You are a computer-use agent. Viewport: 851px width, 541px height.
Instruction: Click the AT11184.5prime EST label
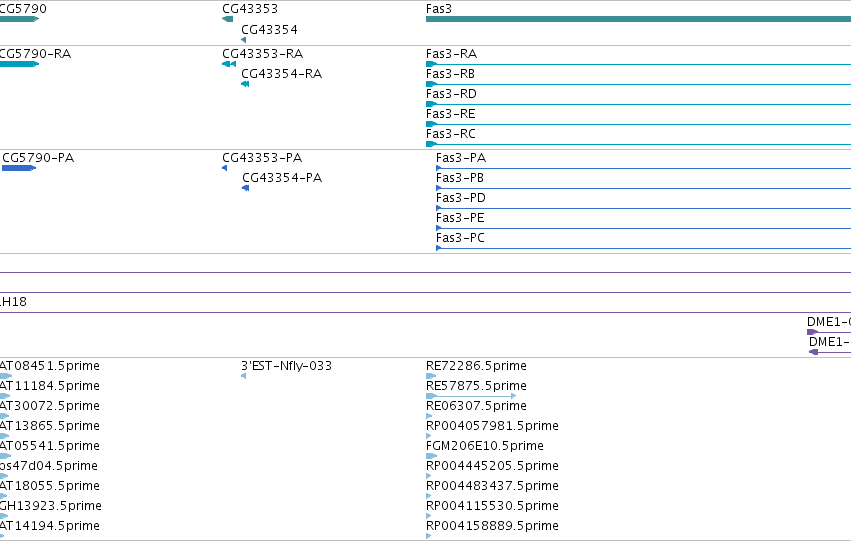(x=50, y=386)
